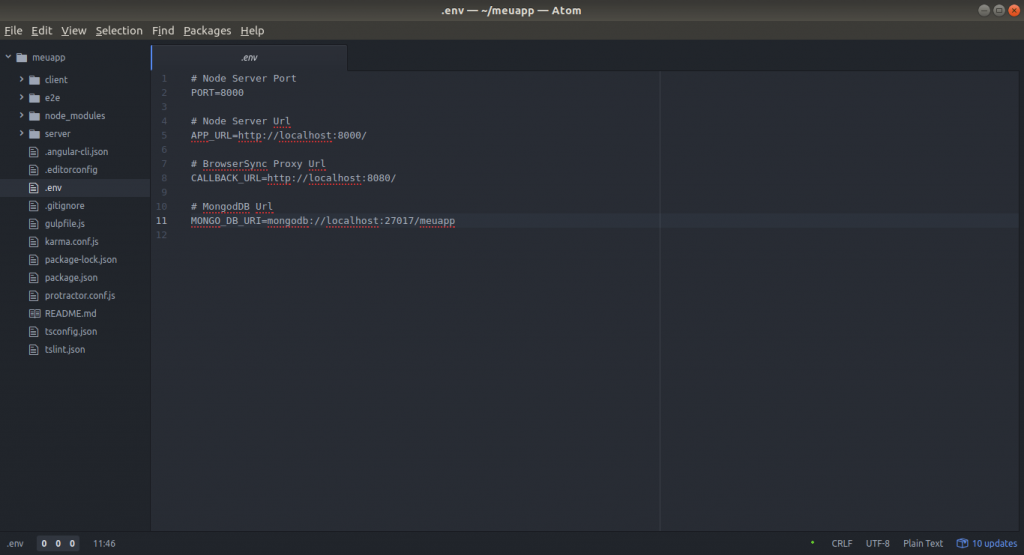Viewport: 1024px width, 555px height.
Task: Expand the server folder arrow
Action: (x=21, y=134)
